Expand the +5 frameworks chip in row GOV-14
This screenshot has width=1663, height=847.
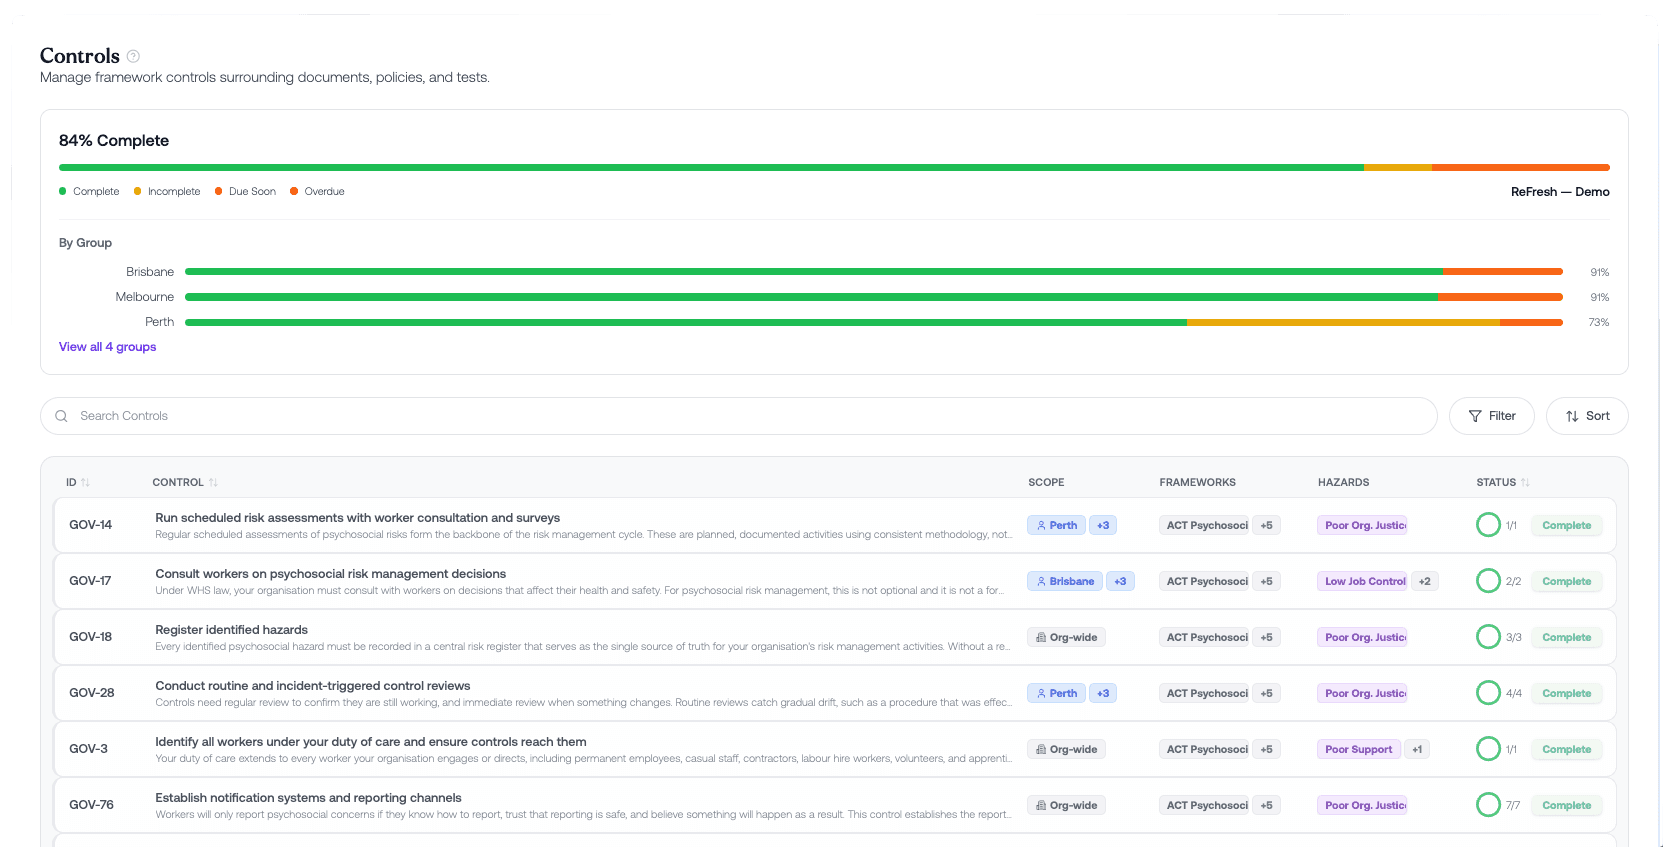1266,525
